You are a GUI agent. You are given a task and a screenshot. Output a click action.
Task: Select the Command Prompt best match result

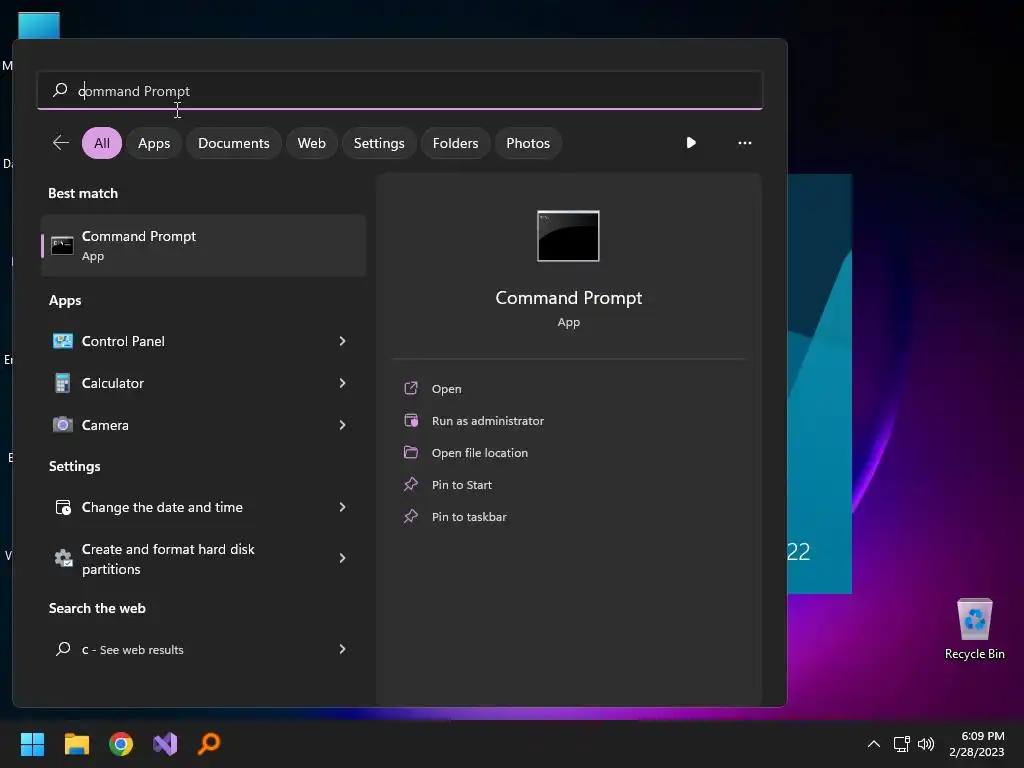point(204,246)
